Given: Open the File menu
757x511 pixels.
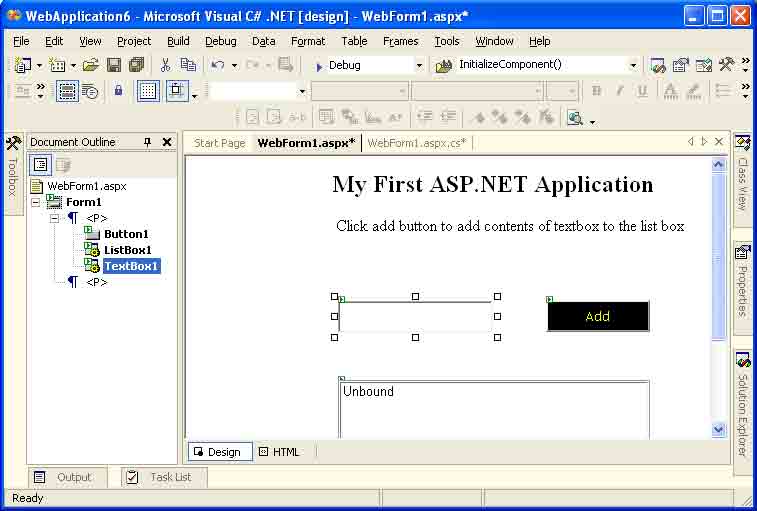Looking at the screenshot, I should pyautogui.click(x=21, y=42).
